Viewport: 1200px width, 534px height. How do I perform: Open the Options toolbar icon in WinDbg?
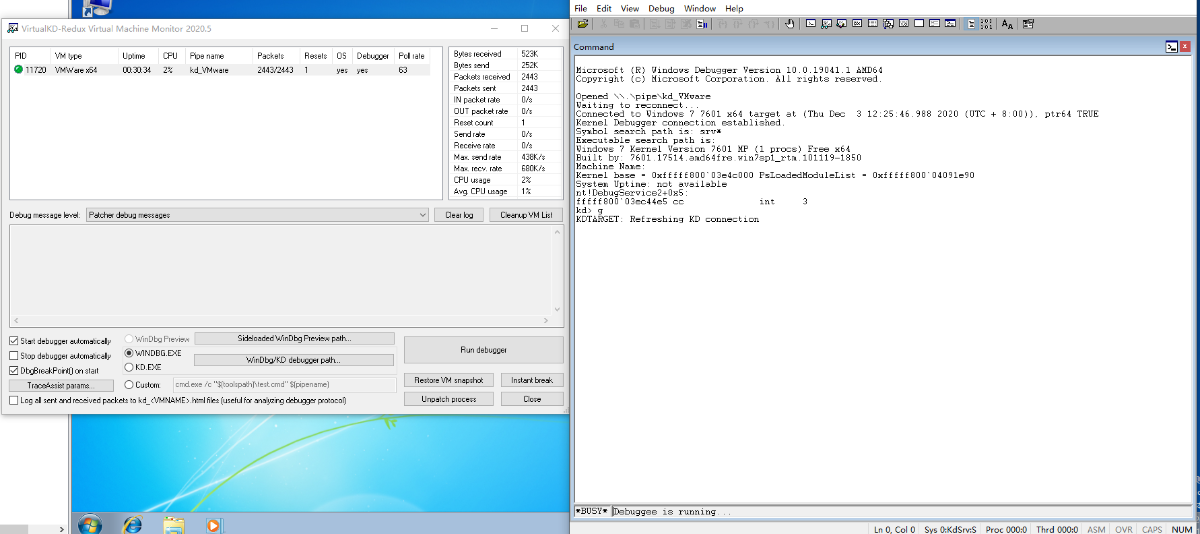coord(1028,24)
